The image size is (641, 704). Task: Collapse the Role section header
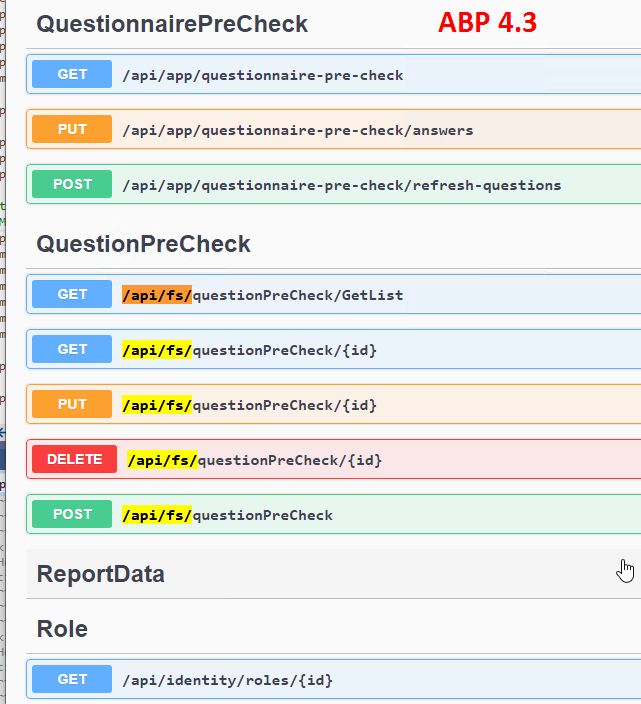[x=62, y=629]
